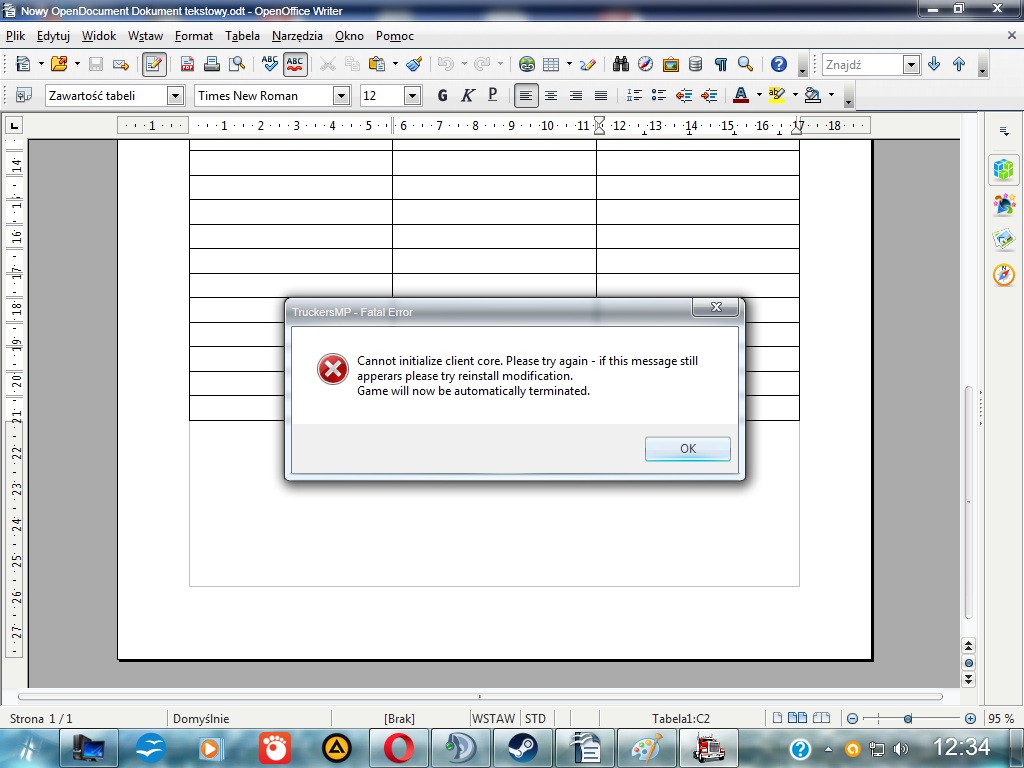The height and width of the screenshot is (768, 1024).
Task: Open the Data Sources cylinder icon
Action: [696, 63]
